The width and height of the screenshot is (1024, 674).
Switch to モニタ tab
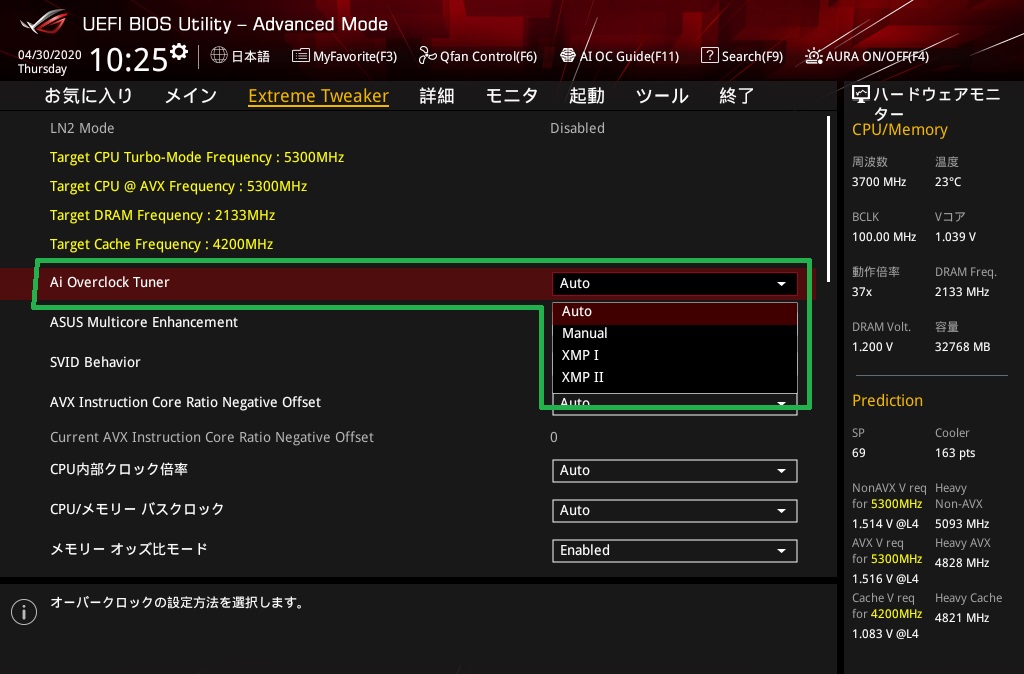[x=511, y=96]
